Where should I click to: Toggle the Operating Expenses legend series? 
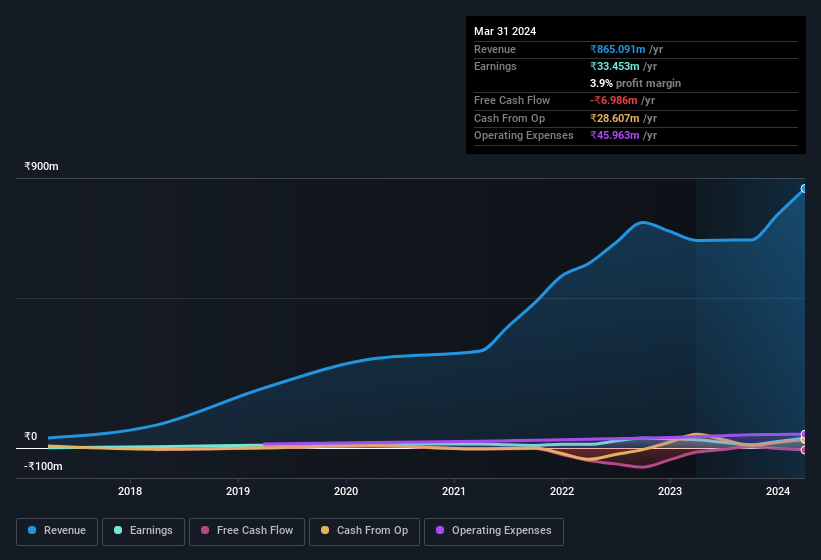point(494,531)
